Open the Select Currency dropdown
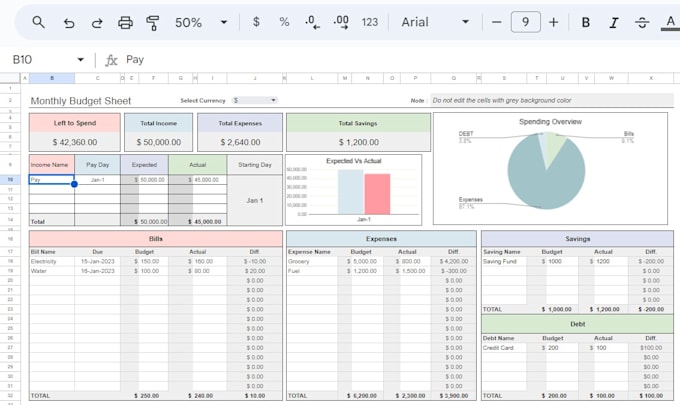Viewport: 680px width, 405px height. (254, 100)
